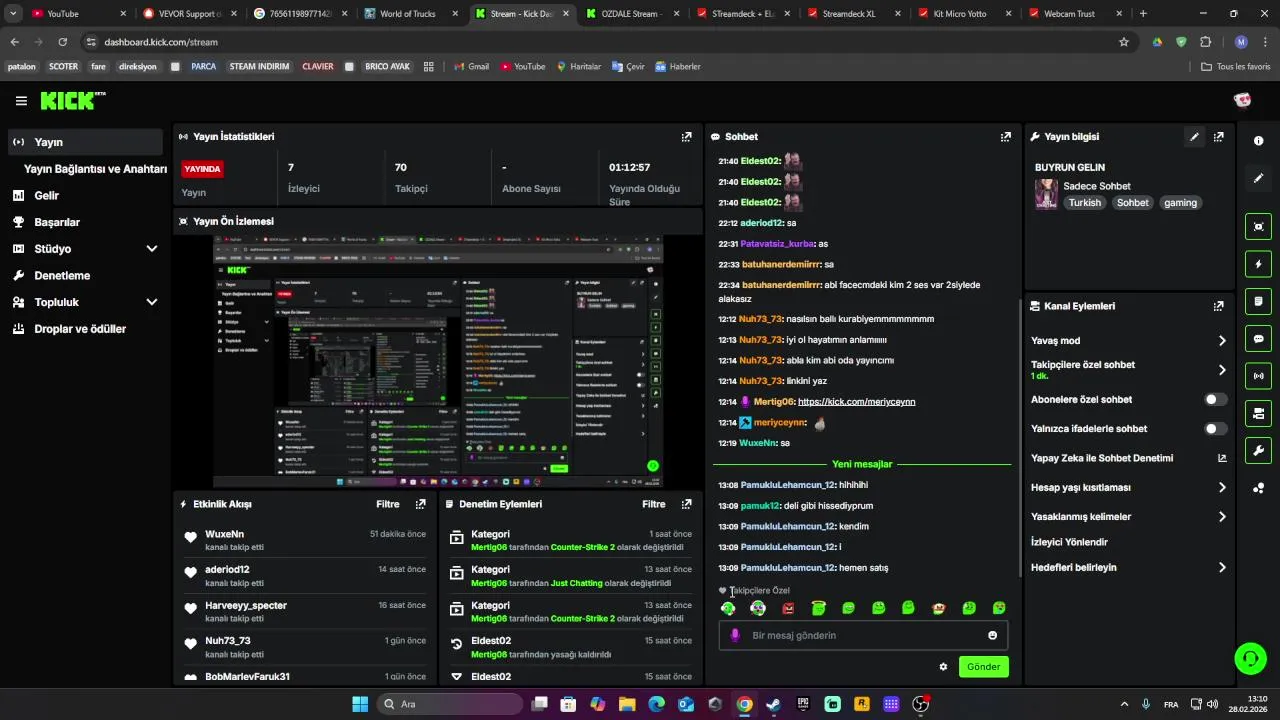
Task: Enable Abonelere özel sohbet switch
Action: tap(1215, 399)
